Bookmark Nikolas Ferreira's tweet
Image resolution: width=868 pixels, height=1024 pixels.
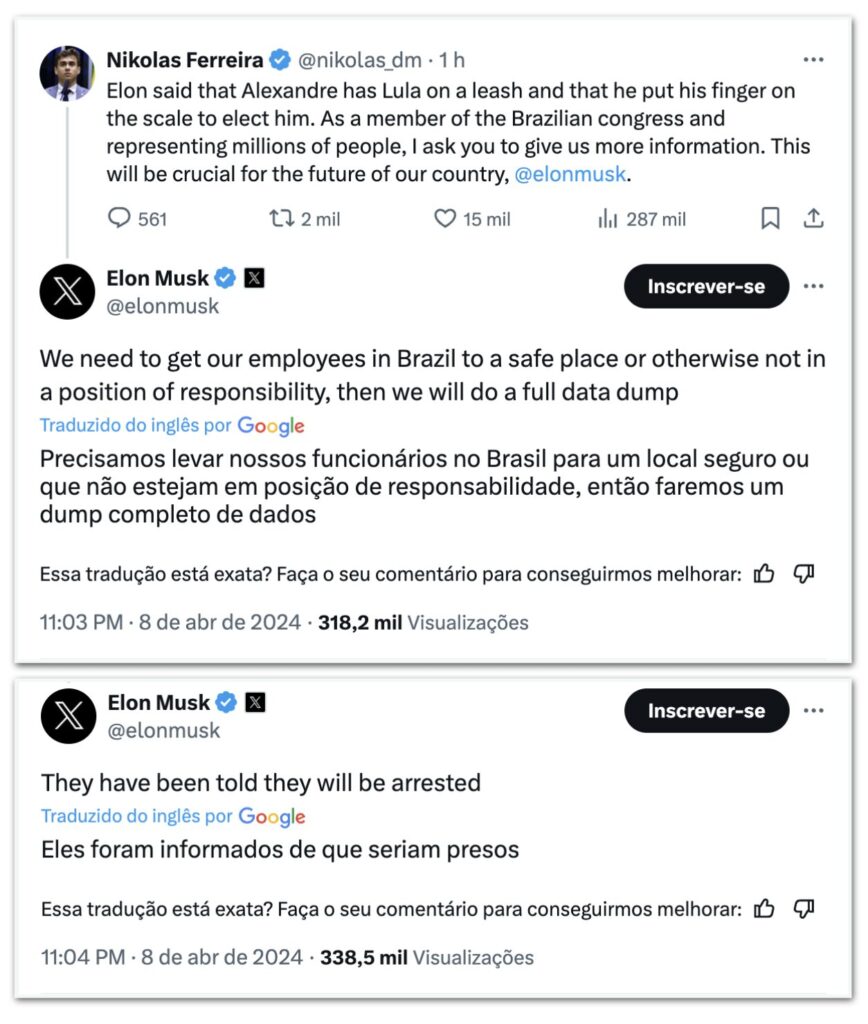click(x=770, y=218)
